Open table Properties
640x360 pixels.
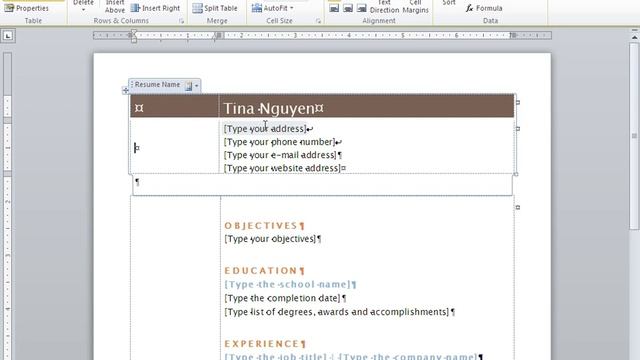coord(27,8)
